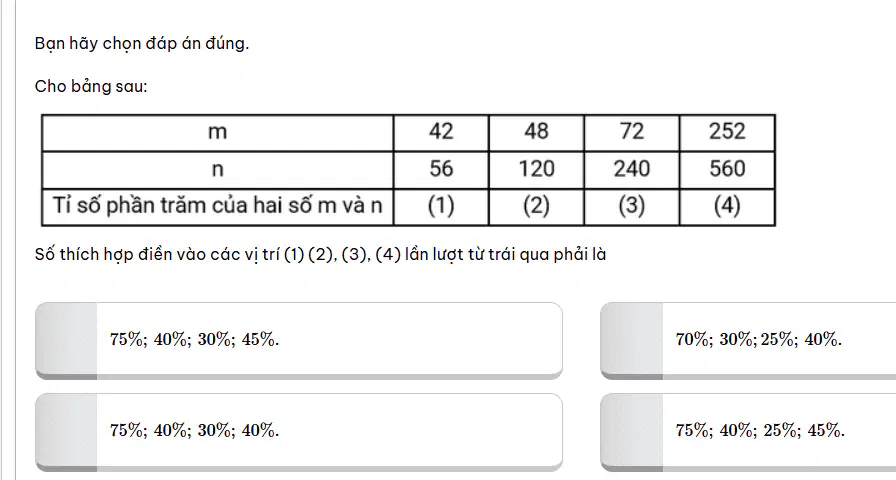This screenshot has height=480, width=896.
Task: Select answer 70%; 30%; 25%; 40%.
Action: coord(749,341)
